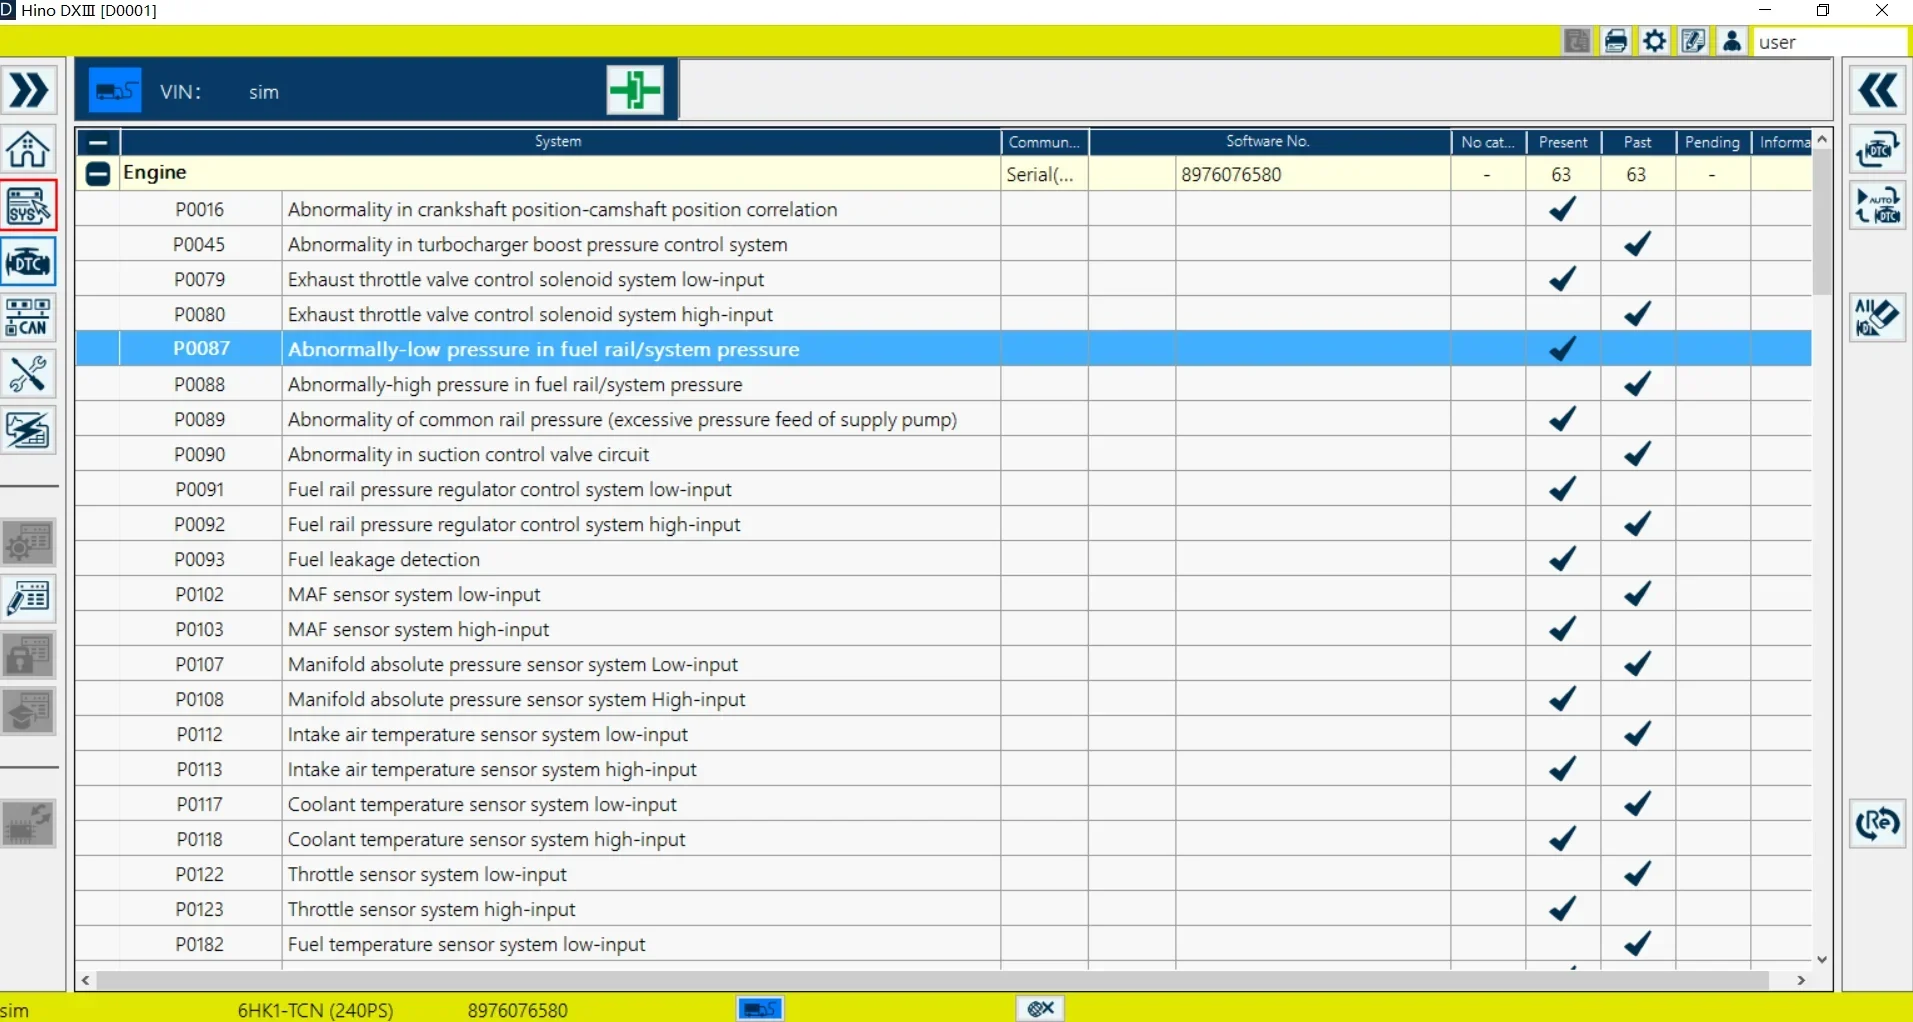Screen dimensions: 1913x1022
Task: Click the user profile icon in top toolbar
Action: click(1732, 41)
